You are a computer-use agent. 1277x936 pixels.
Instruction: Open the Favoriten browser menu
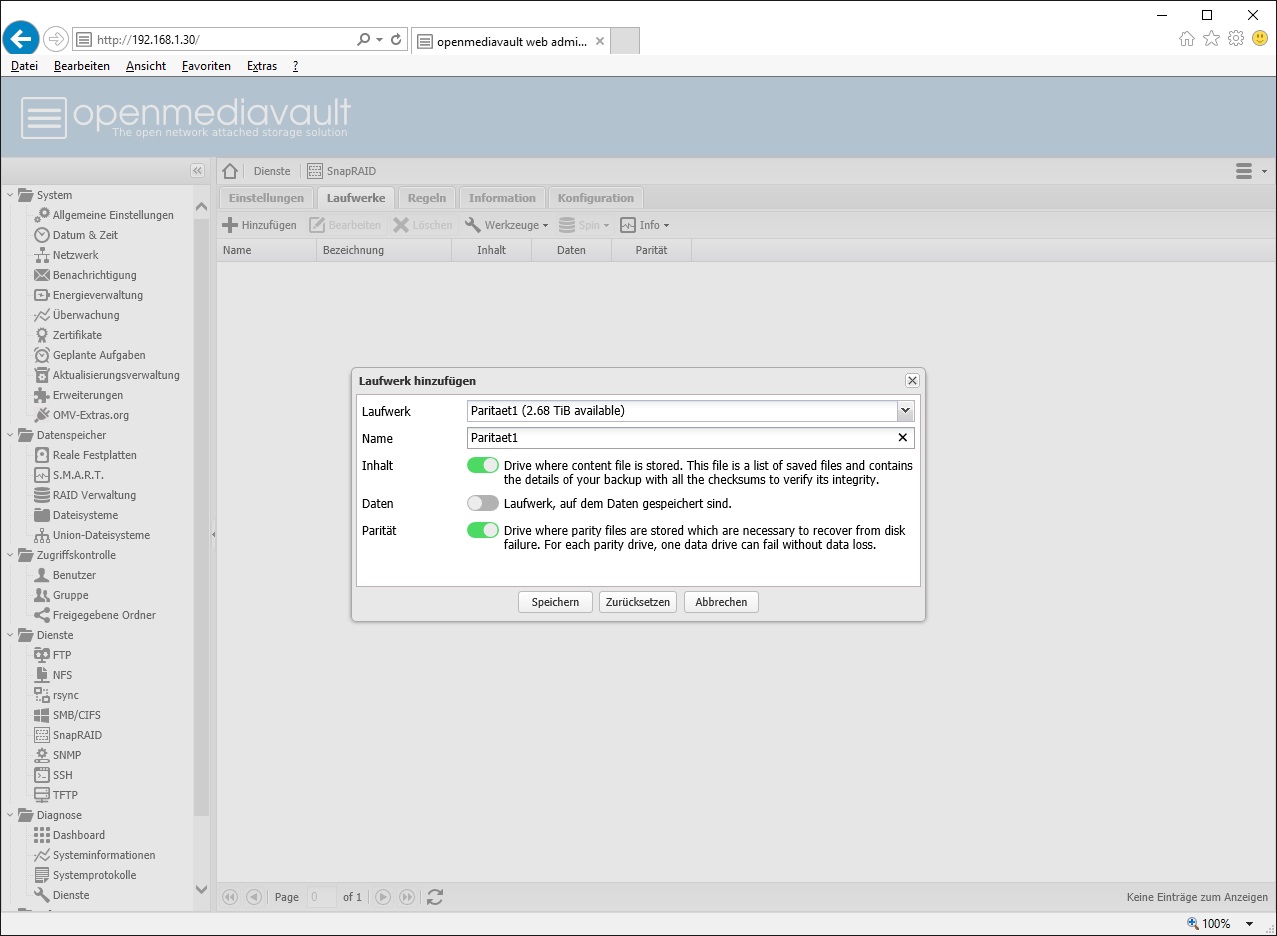pyautogui.click(x=206, y=66)
